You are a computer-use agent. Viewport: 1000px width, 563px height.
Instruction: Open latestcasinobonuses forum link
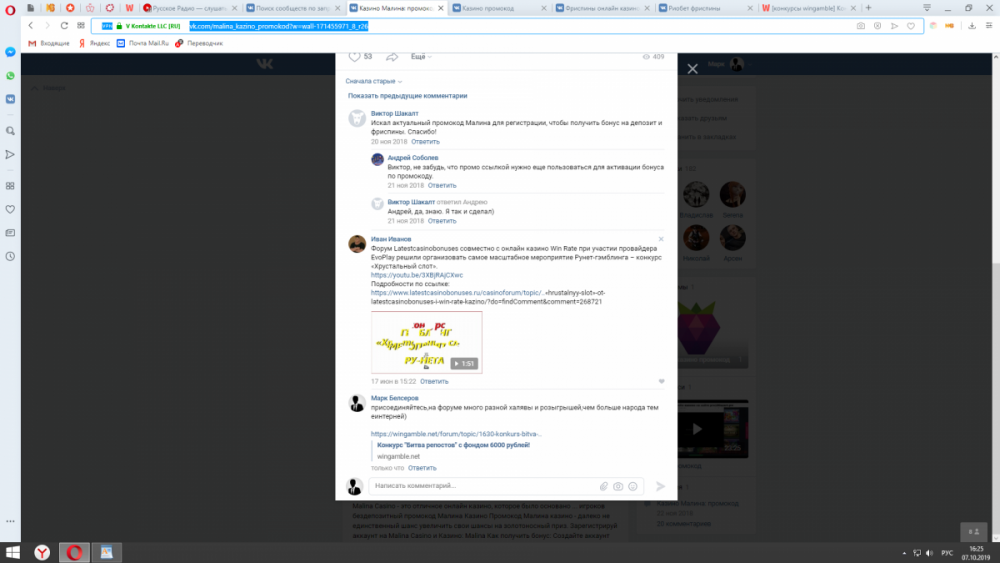pos(488,297)
